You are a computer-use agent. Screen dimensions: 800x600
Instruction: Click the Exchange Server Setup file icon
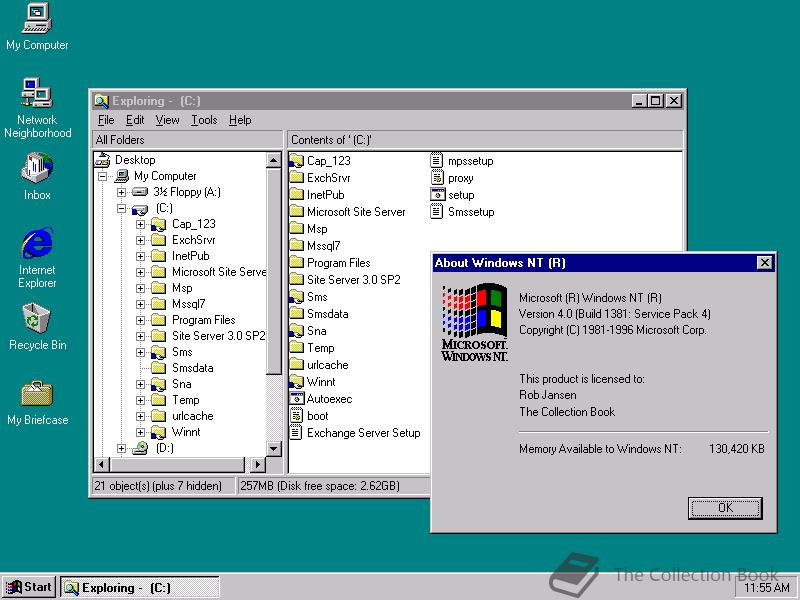tap(296, 433)
